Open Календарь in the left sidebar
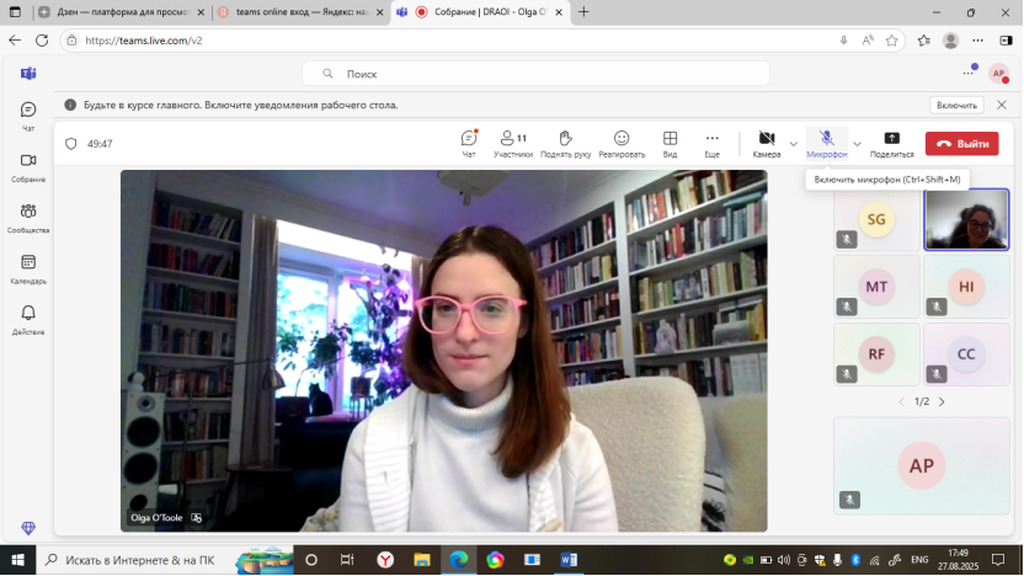Screen dimensions: 1024x576 tap(28, 267)
